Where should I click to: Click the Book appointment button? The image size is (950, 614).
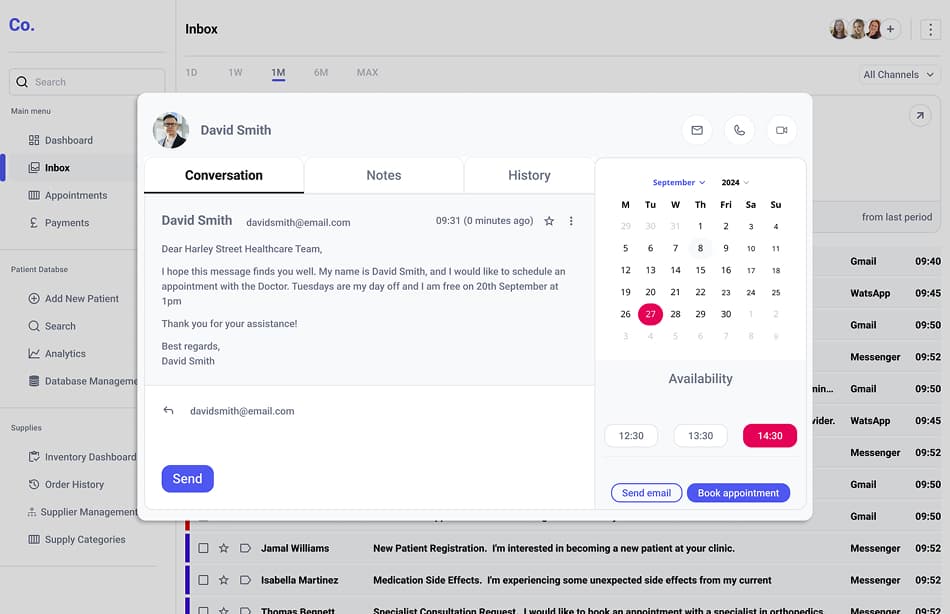click(x=738, y=492)
